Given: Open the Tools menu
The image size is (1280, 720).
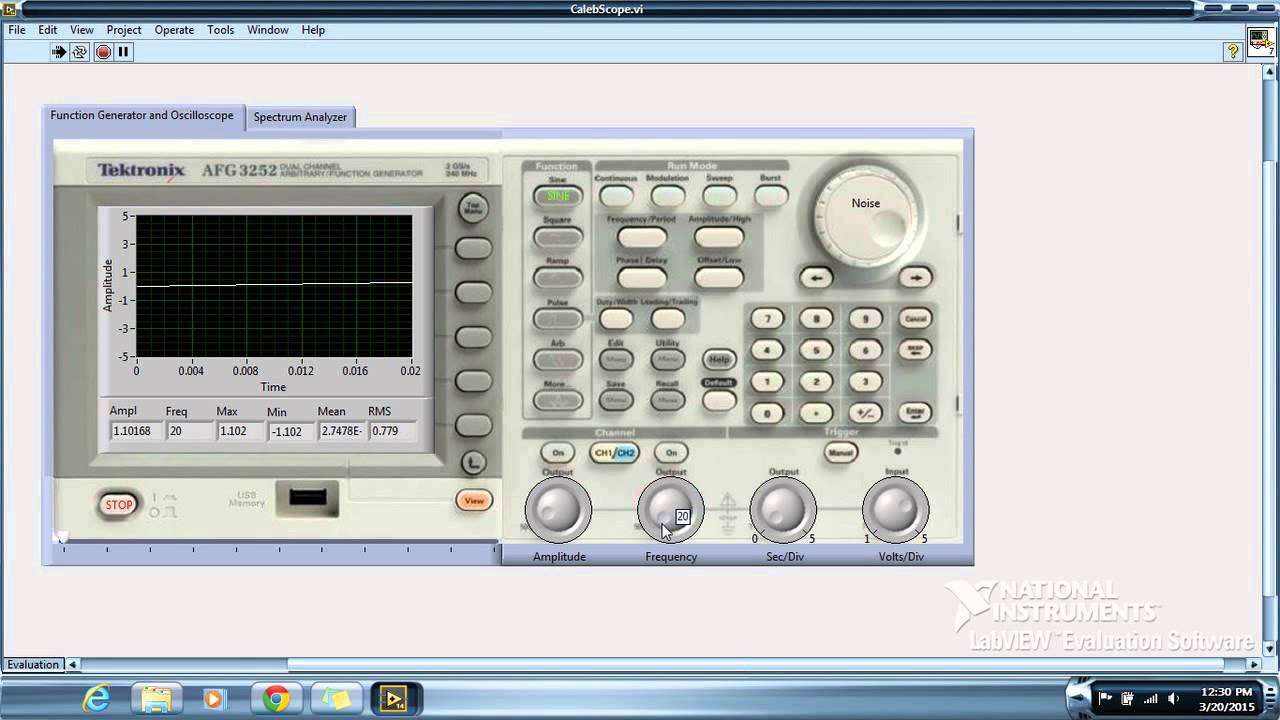Looking at the screenshot, I should click(x=220, y=30).
